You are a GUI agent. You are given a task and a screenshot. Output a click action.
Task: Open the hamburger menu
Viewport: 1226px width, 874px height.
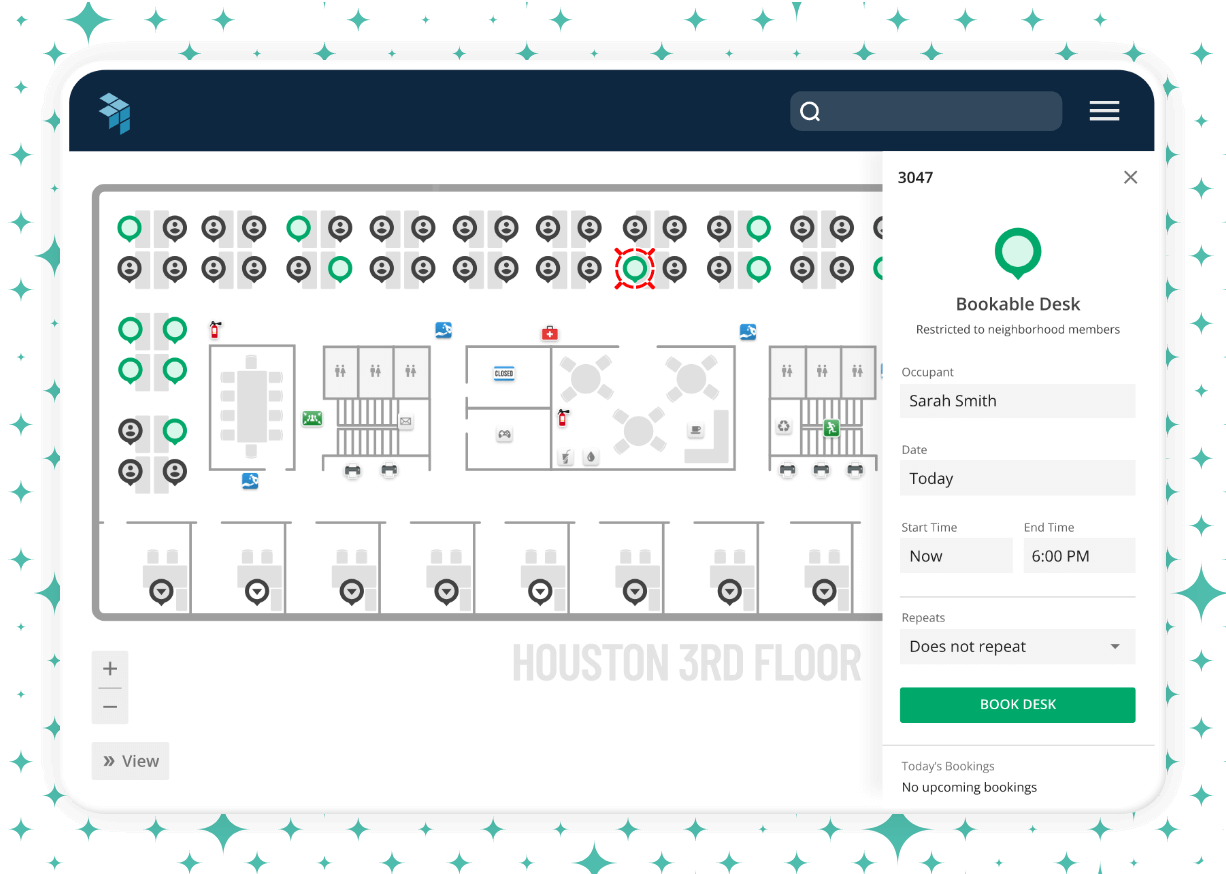coord(1104,111)
